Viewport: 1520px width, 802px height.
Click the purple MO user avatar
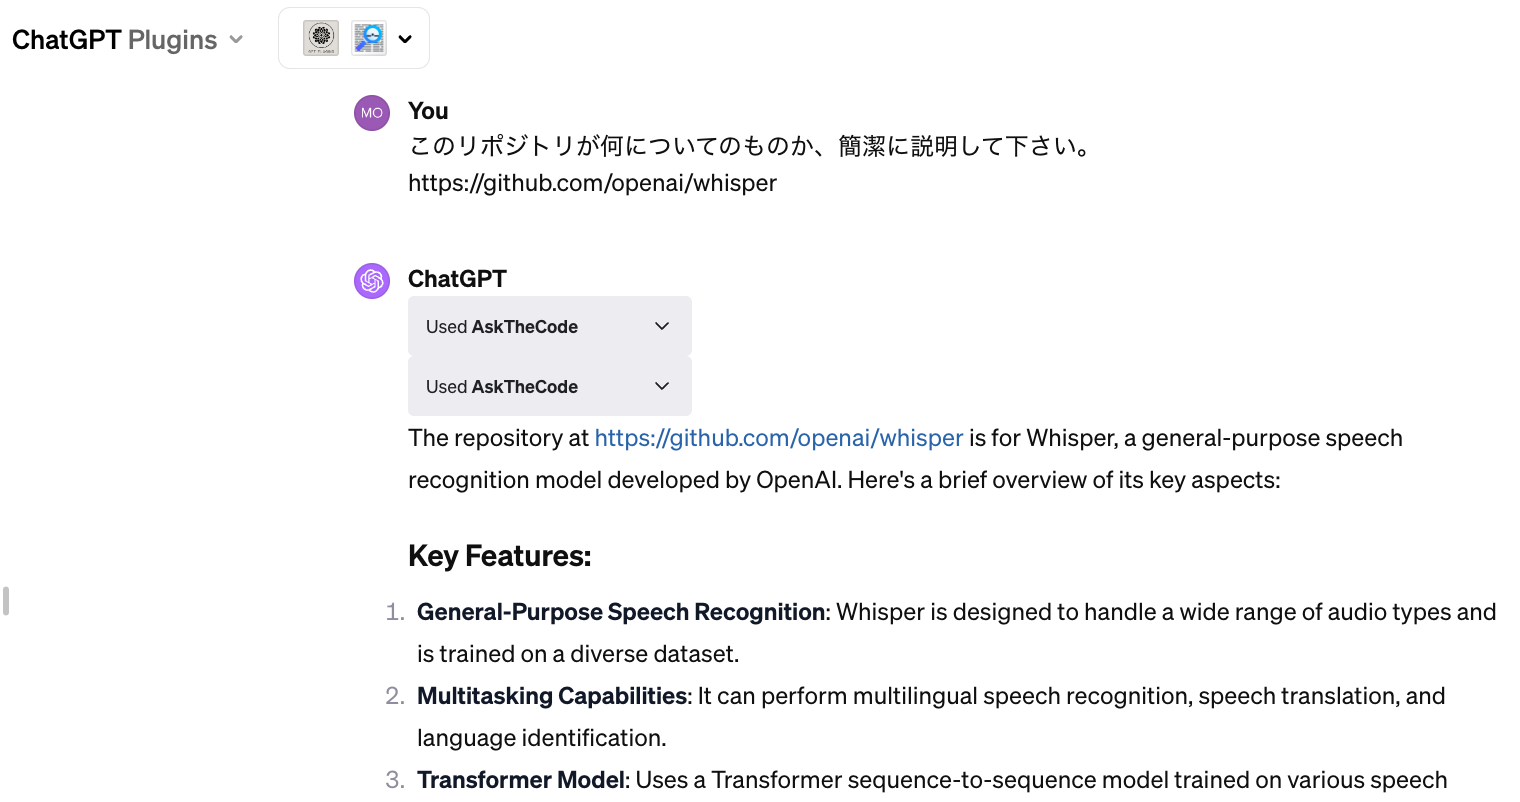(x=372, y=113)
